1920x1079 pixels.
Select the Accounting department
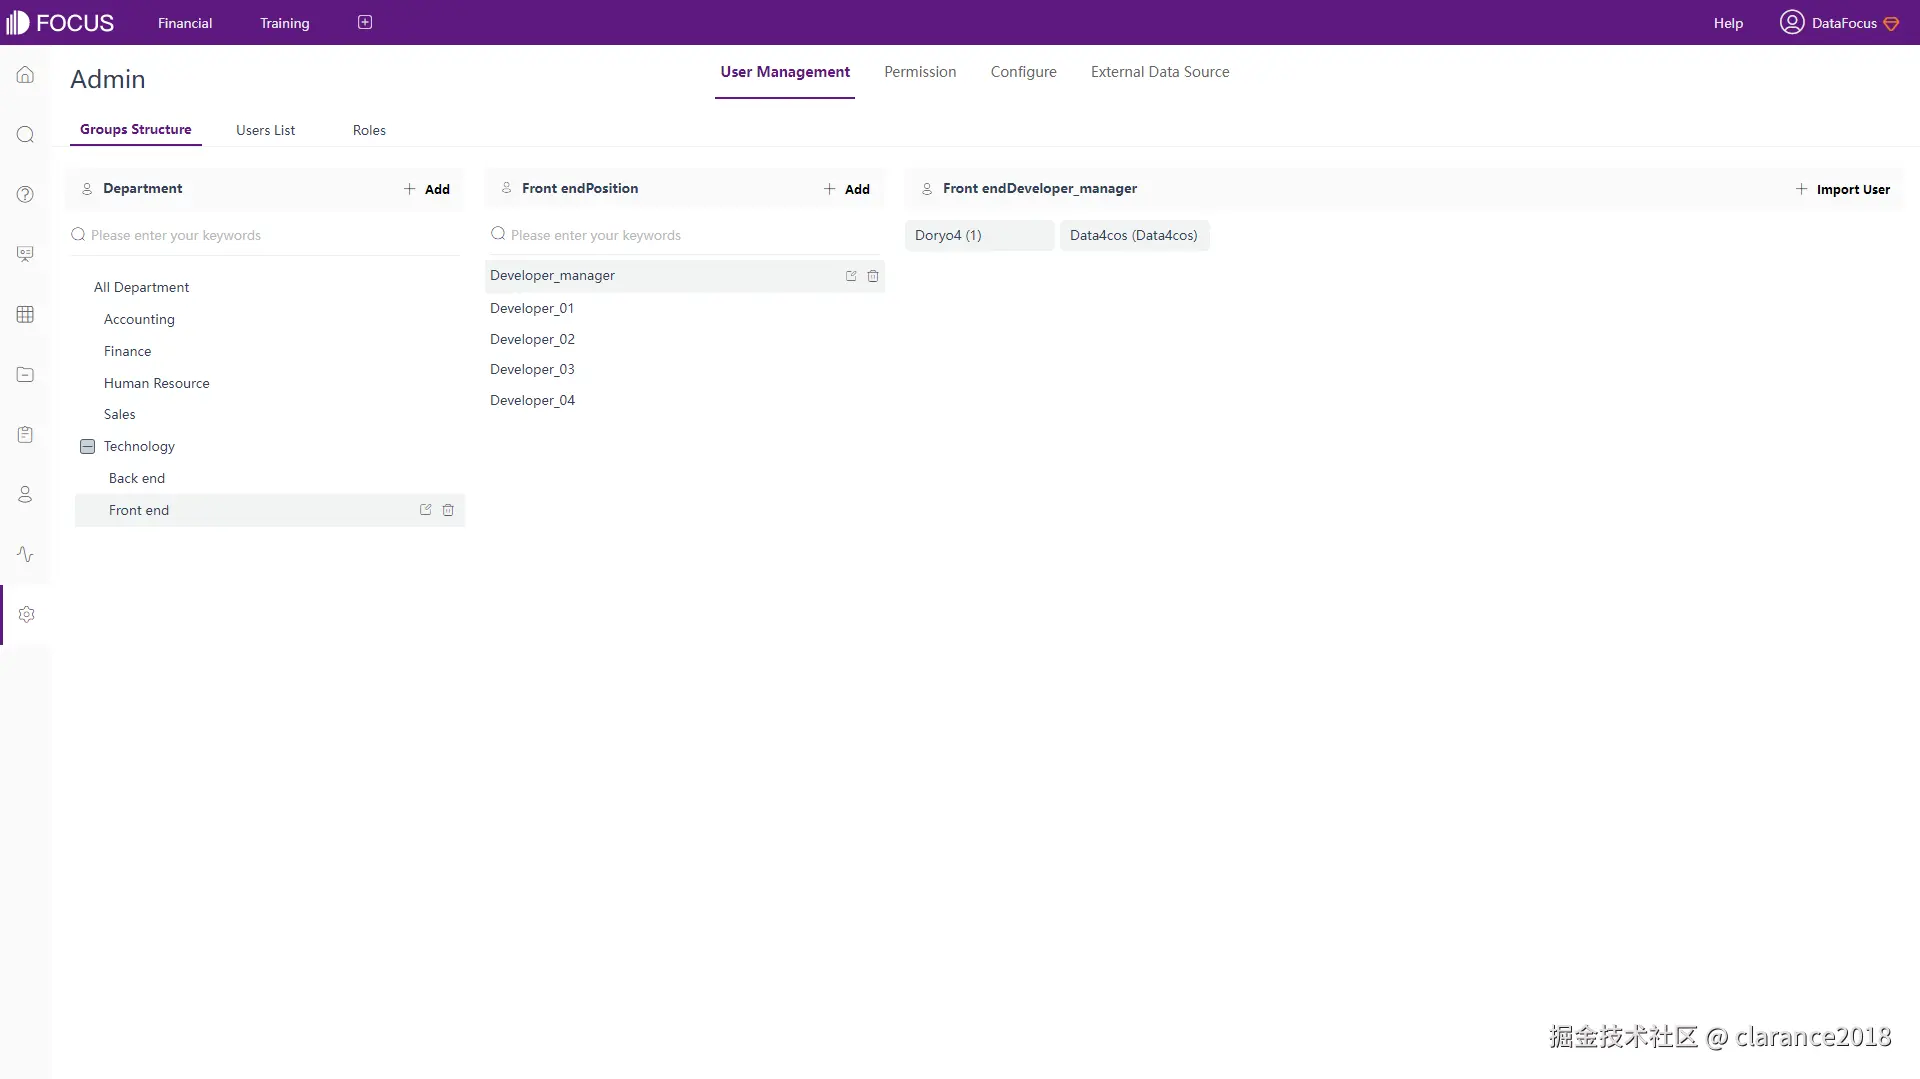point(139,319)
